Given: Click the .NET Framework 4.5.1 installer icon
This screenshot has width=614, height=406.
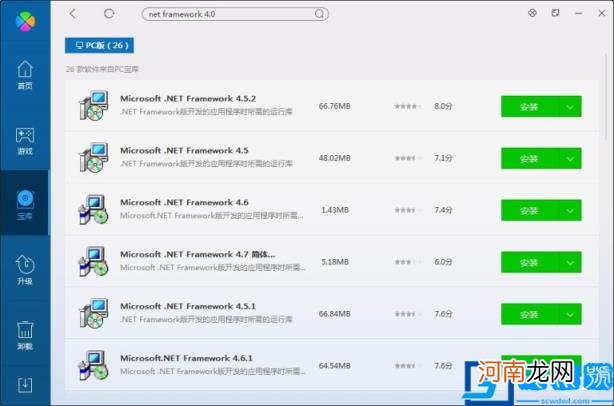Looking at the screenshot, I should (94, 313).
